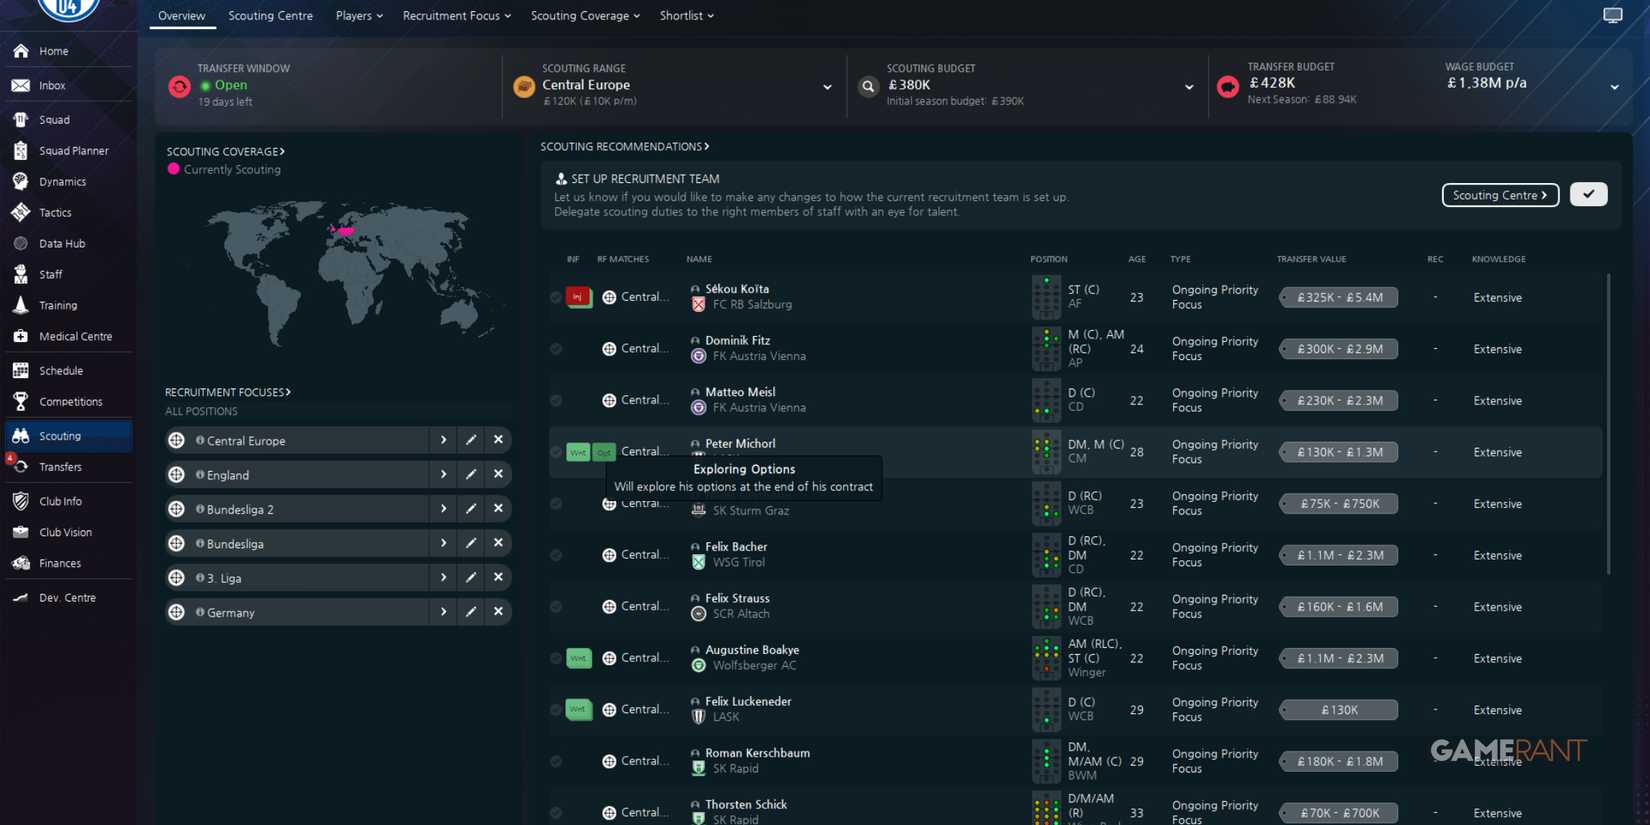Select the checkbox for Felix Bacher
This screenshot has width=1650, height=825.
pos(556,555)
